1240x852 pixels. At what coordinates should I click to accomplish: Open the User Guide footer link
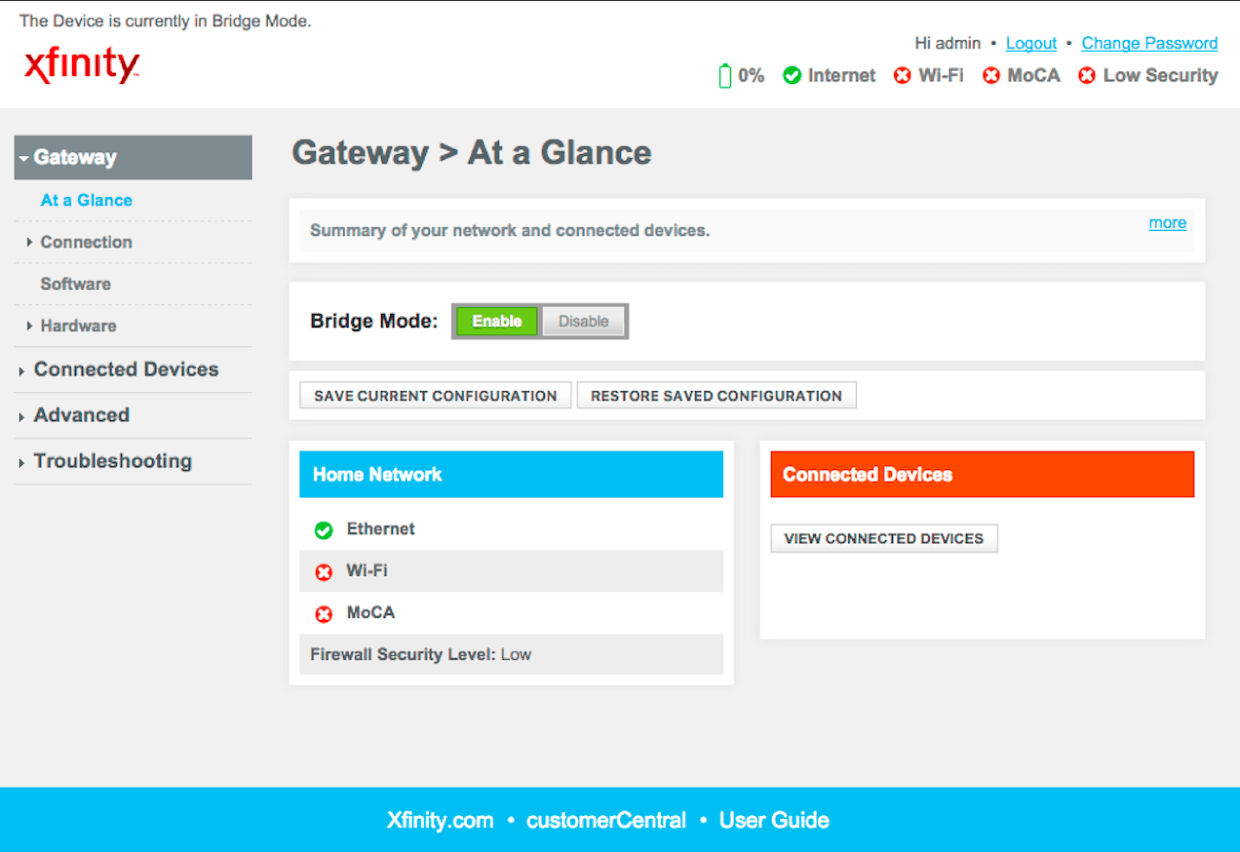pyautogui.click(x=774, y=821)
